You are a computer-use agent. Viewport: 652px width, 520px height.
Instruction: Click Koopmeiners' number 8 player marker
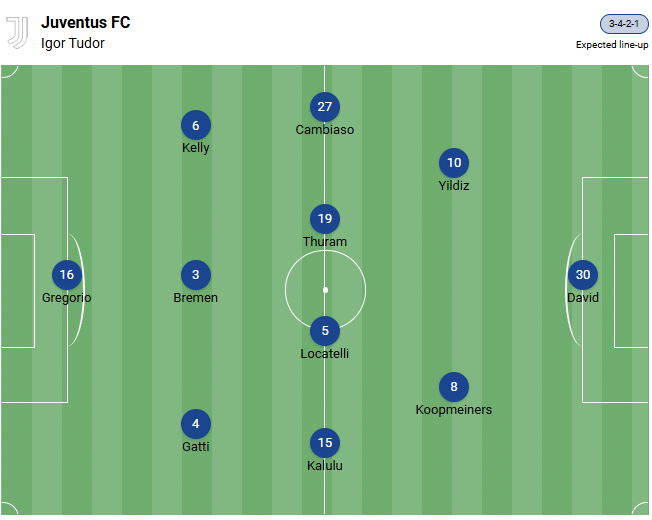tap(454, 387)
